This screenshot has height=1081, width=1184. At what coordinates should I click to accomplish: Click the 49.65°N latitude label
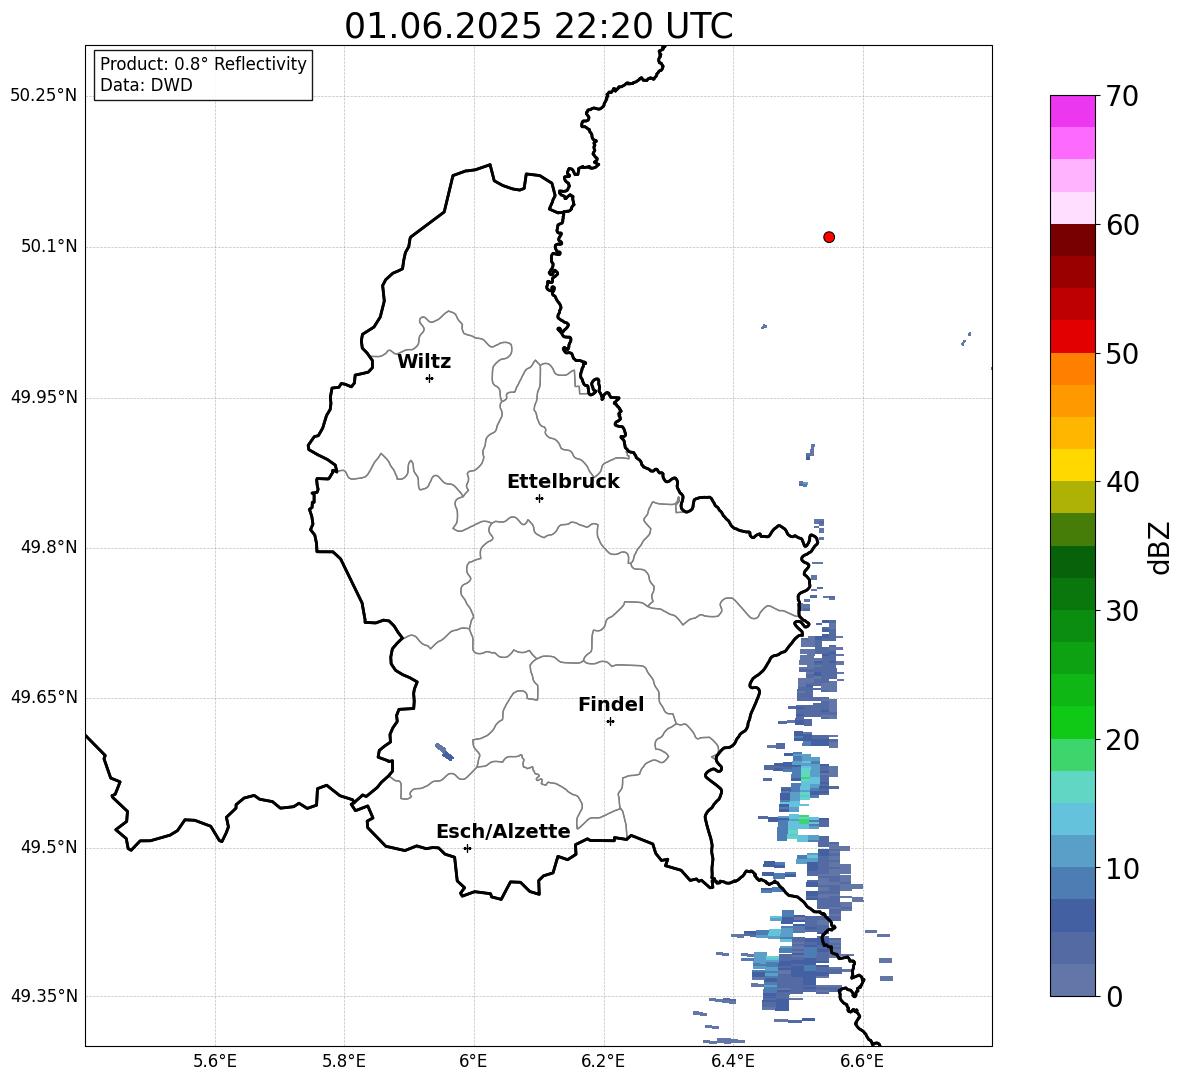[43, 697]
